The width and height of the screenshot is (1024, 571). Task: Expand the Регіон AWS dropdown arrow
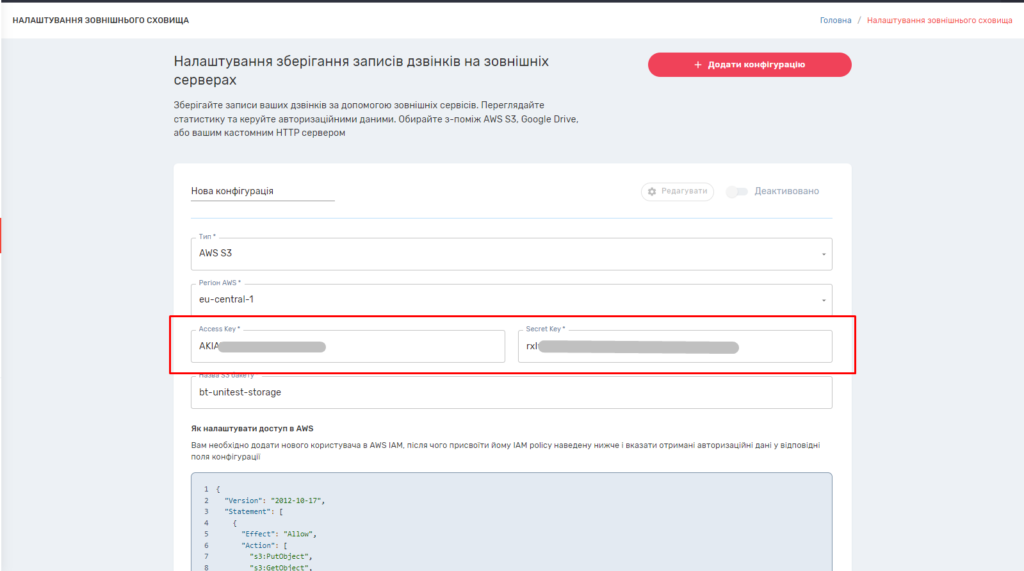tap(824, 299)
